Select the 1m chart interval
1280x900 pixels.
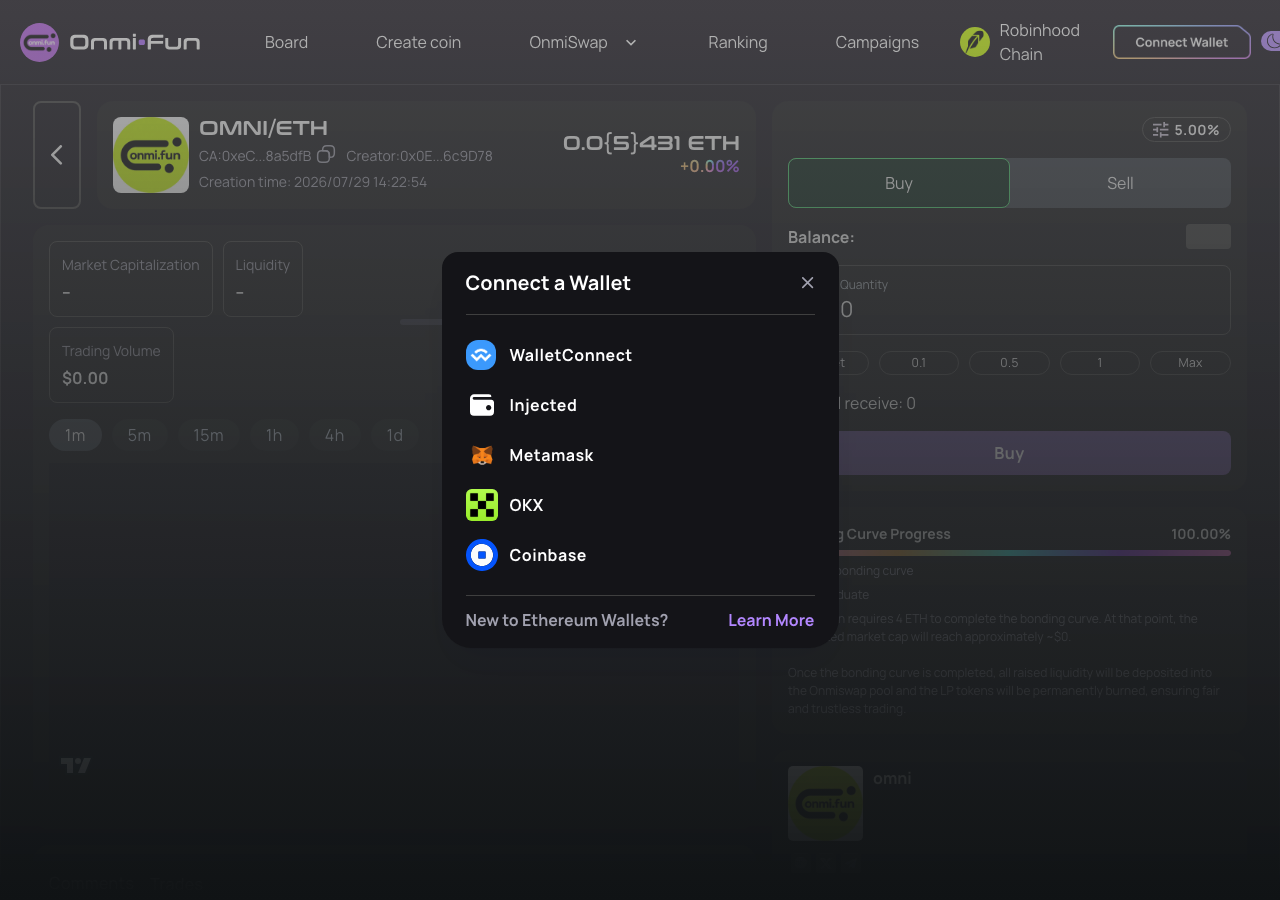75,435
